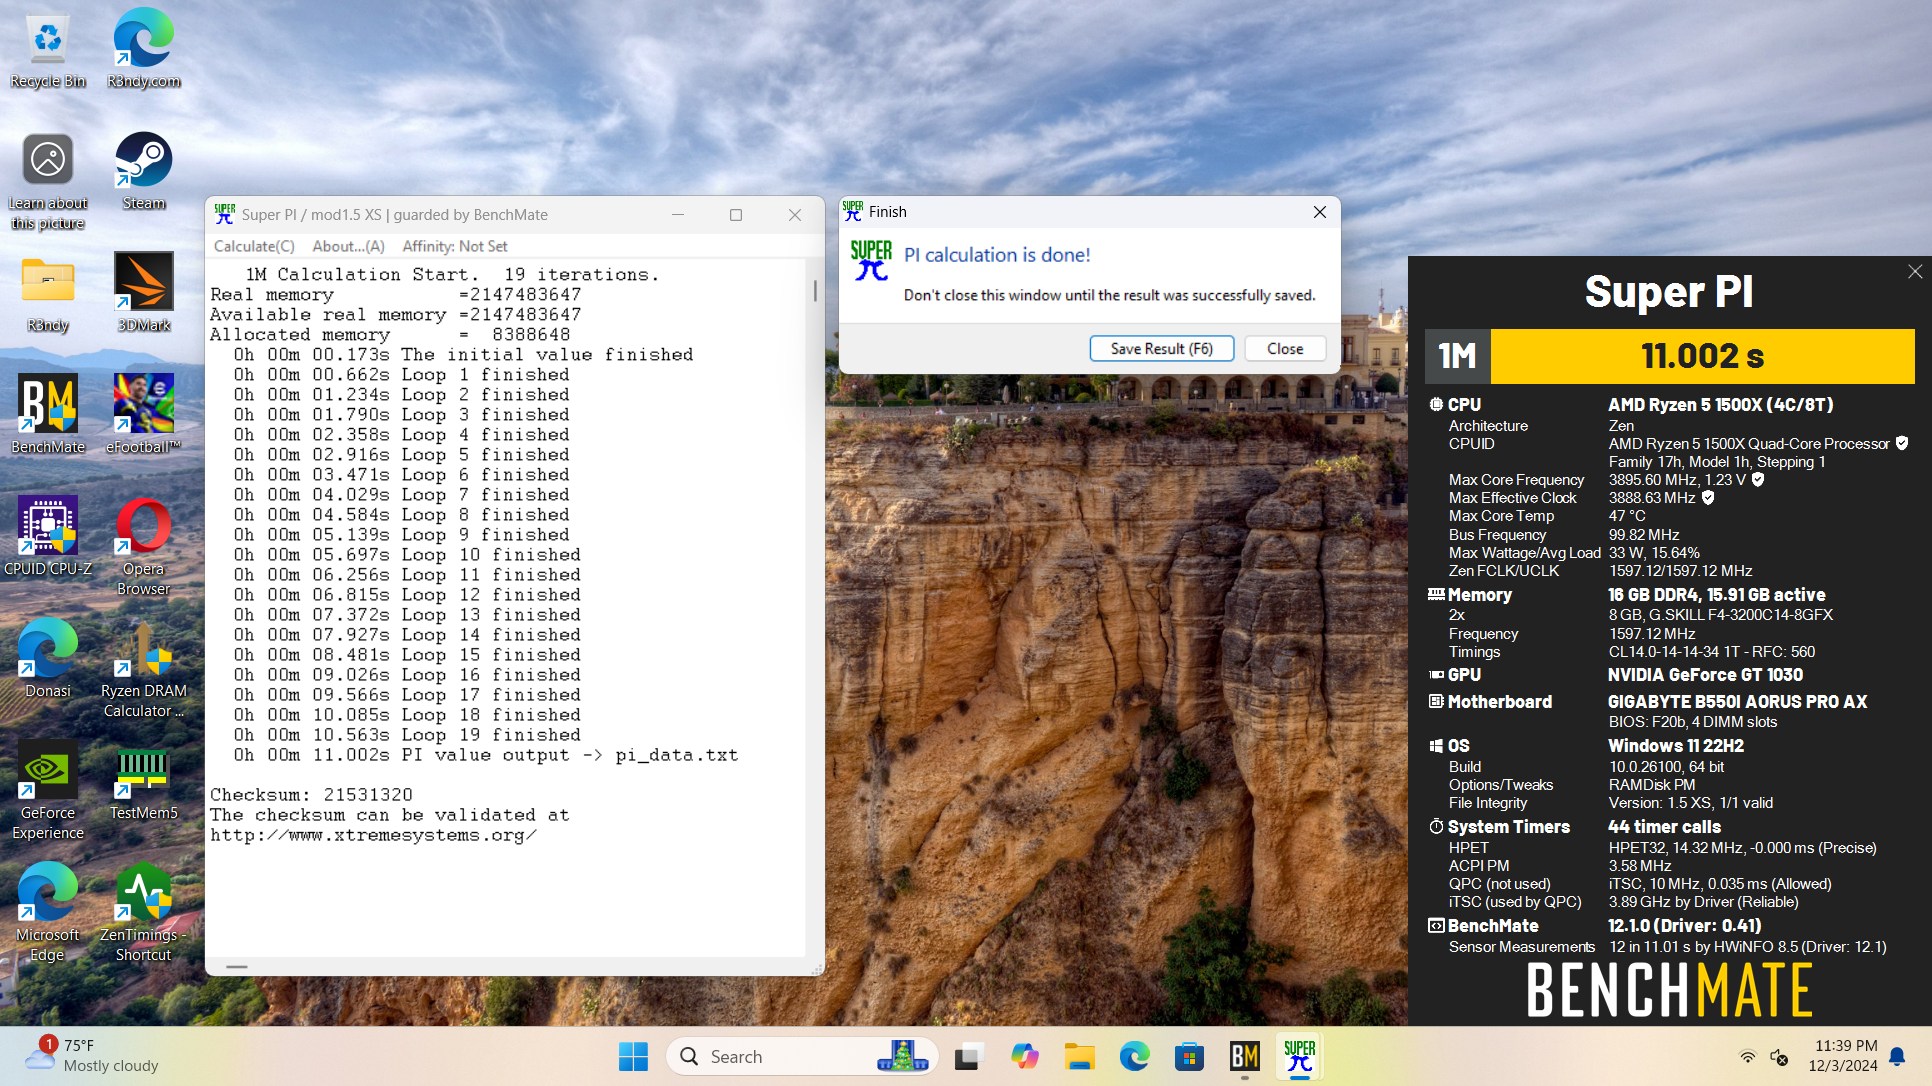Open Copilot from the taskbar

point(1024,1057)
